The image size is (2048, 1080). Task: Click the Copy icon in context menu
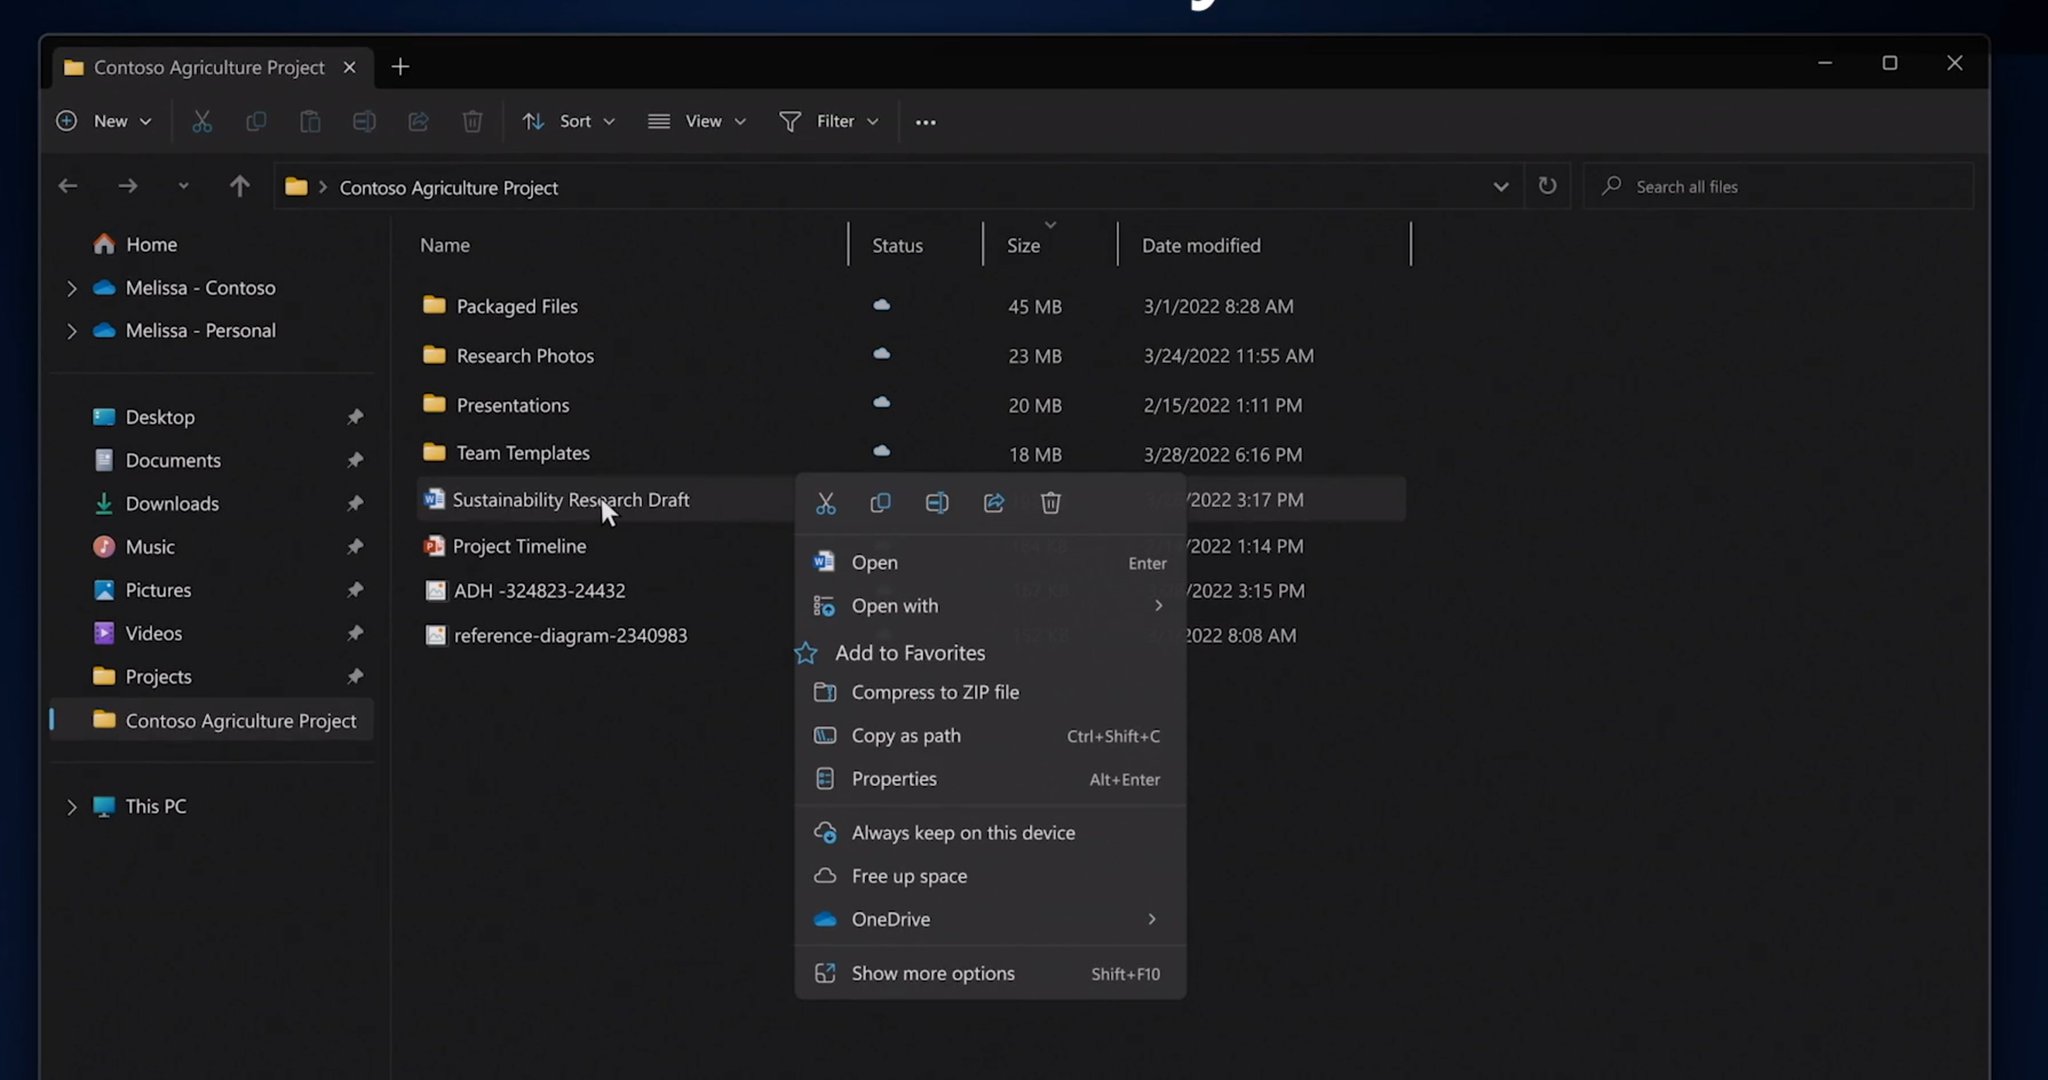(880, 503)
